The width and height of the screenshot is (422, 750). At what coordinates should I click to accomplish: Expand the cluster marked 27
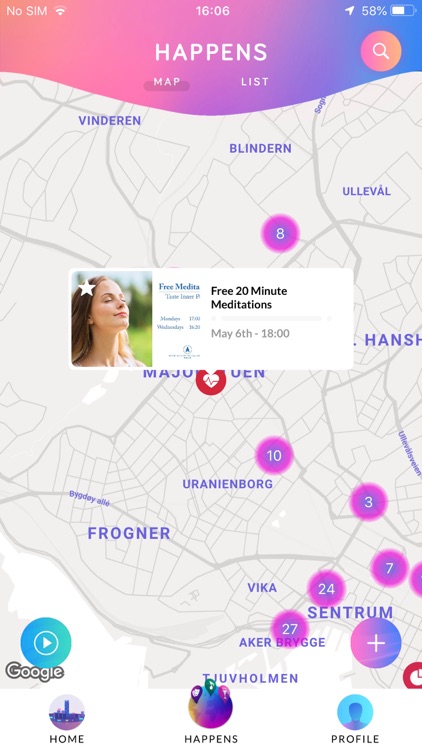pos(290,629)
